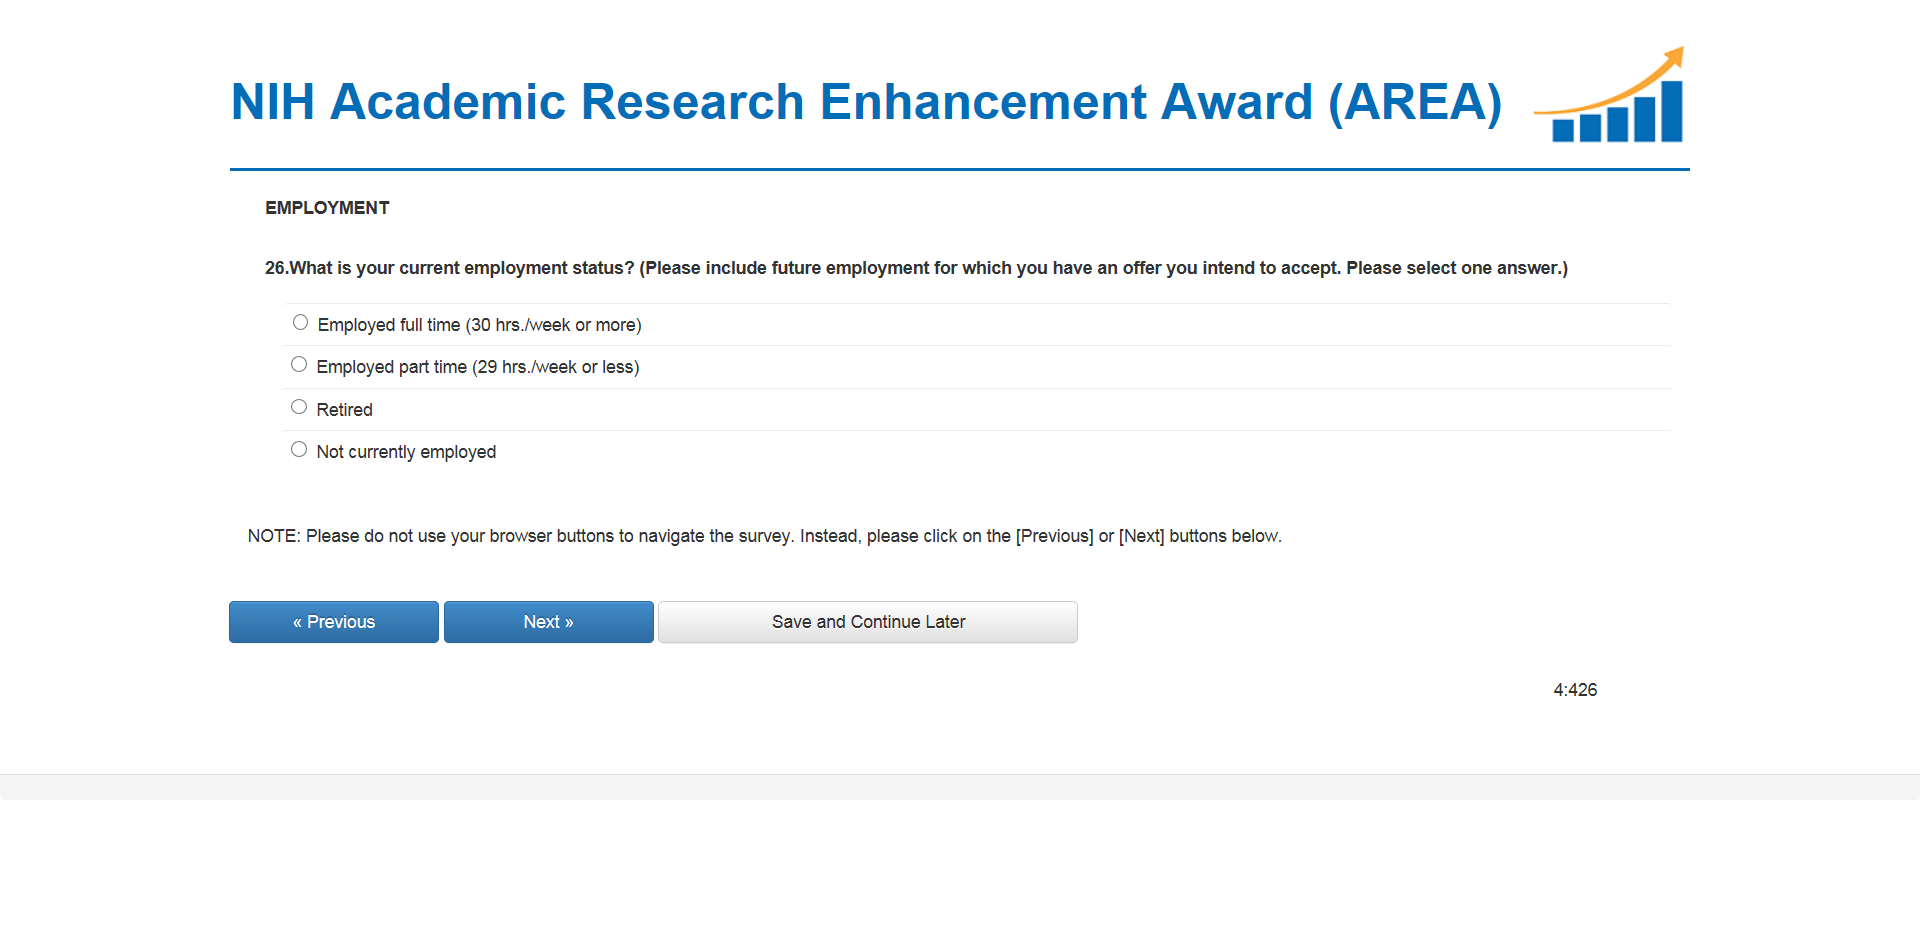The image size is (1920, 936).
Task: Click the NIH Academic Research Enhancement Award title
Action: click(x=866, y=102)
